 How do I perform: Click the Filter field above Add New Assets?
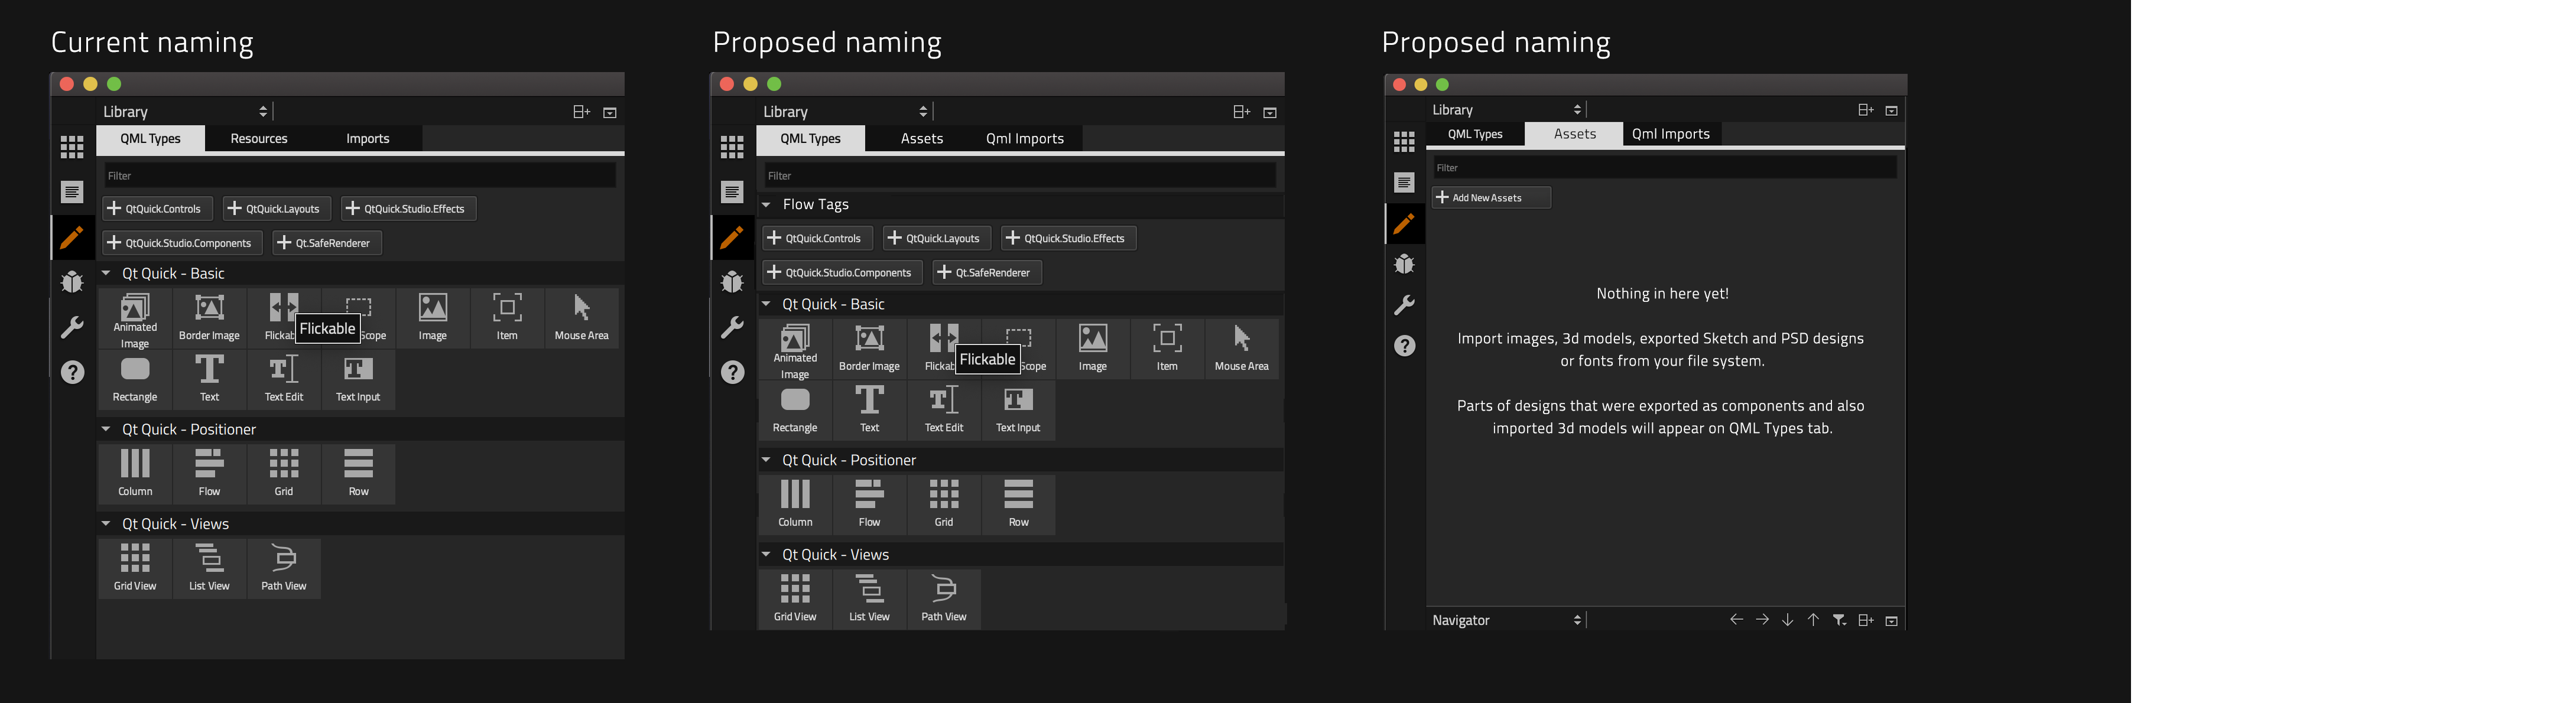pos(1663,168)
